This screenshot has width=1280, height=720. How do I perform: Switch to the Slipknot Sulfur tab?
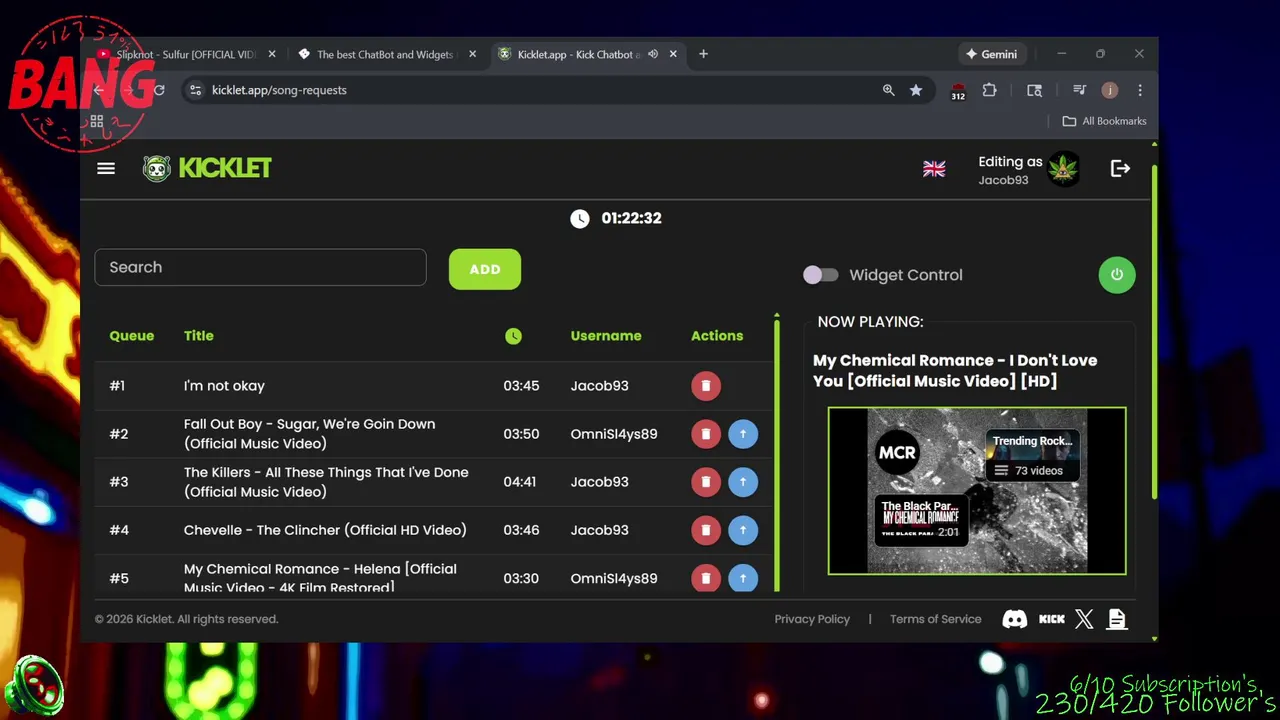(185, 54)
